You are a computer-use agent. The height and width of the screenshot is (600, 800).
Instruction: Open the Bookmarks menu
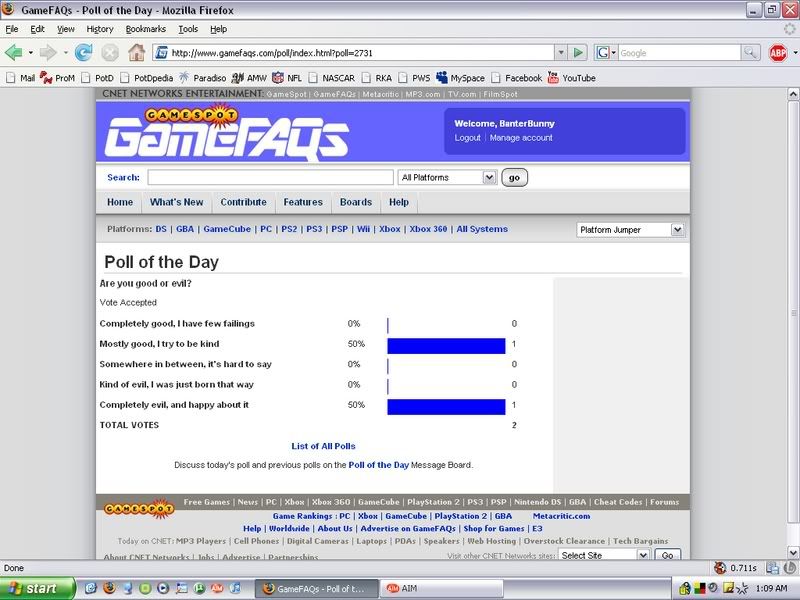coord(145,29)
